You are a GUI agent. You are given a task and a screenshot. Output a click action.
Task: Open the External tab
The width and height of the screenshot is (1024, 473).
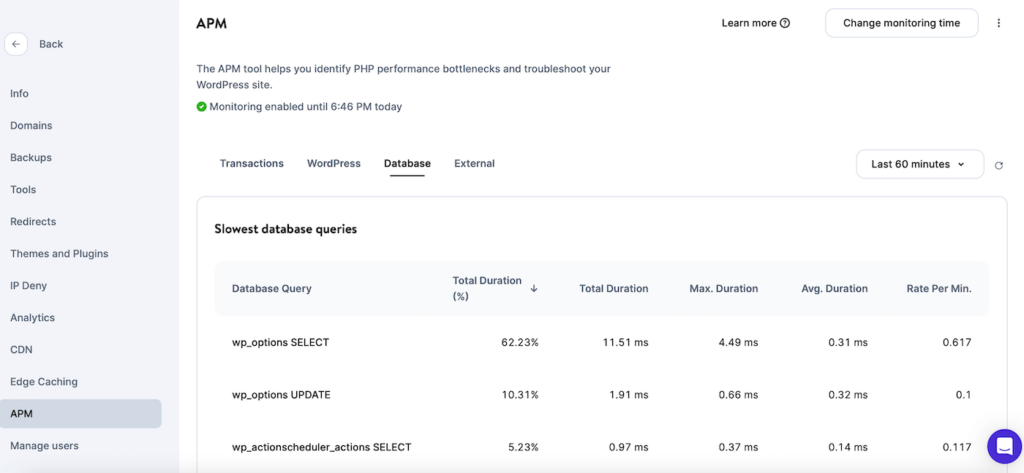[x=474, y=163]
